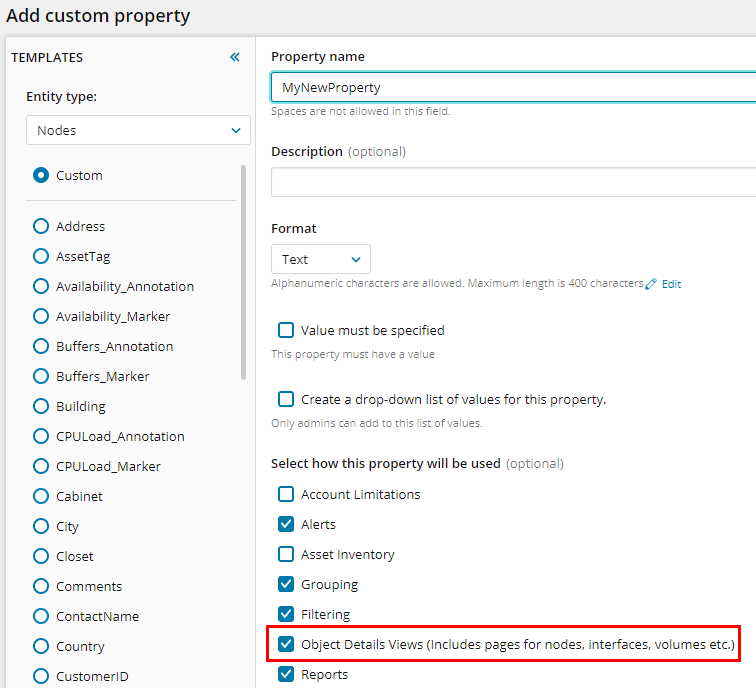Click the templates list vertical scrollbar

point(243,272)
